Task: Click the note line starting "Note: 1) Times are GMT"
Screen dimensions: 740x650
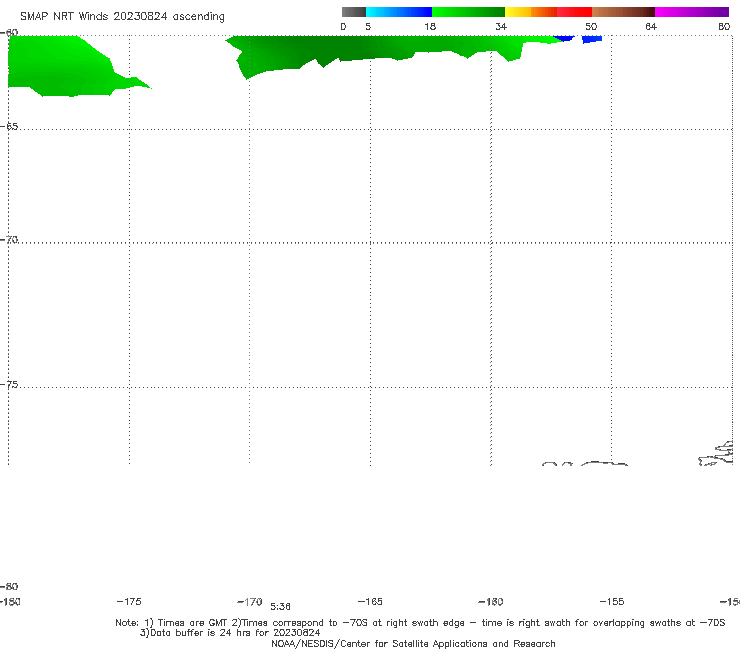Action: click(420, 623)
